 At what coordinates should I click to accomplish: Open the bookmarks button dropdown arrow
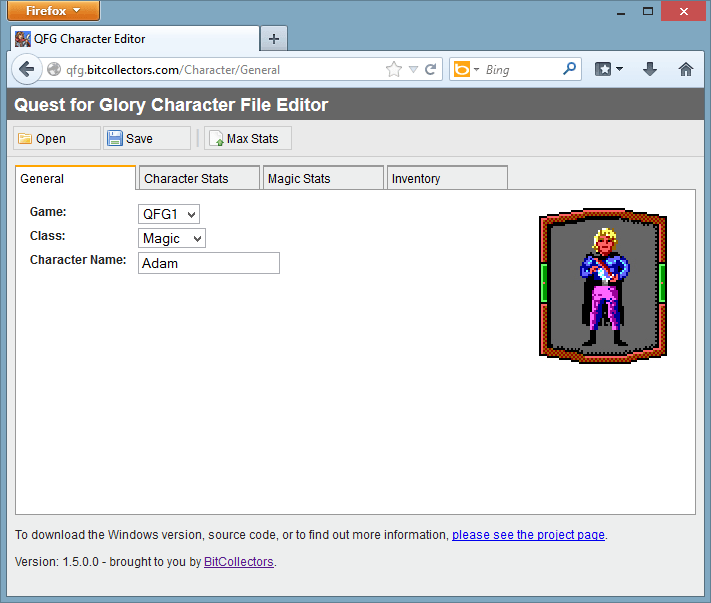(619, 69)
